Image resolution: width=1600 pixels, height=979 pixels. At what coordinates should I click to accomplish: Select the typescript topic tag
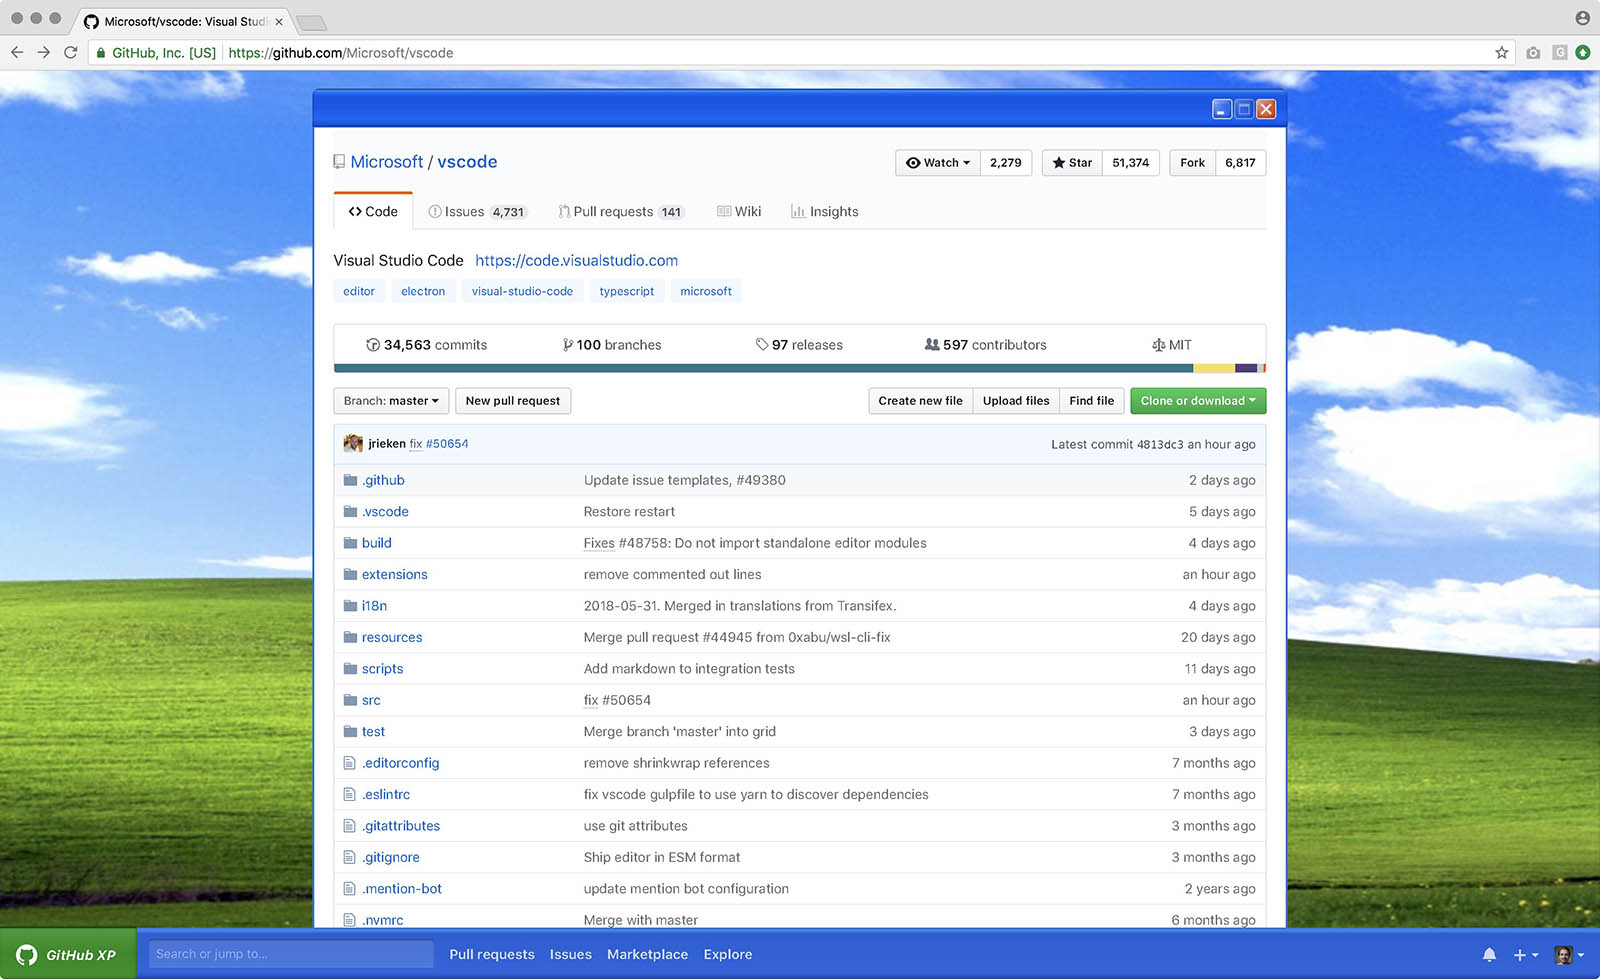pos(626,291)
